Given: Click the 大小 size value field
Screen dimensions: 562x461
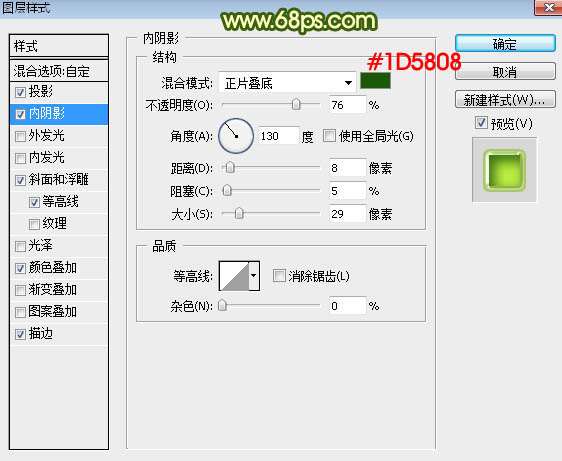Looking at the screenshot, I should (x=347, y=214).
